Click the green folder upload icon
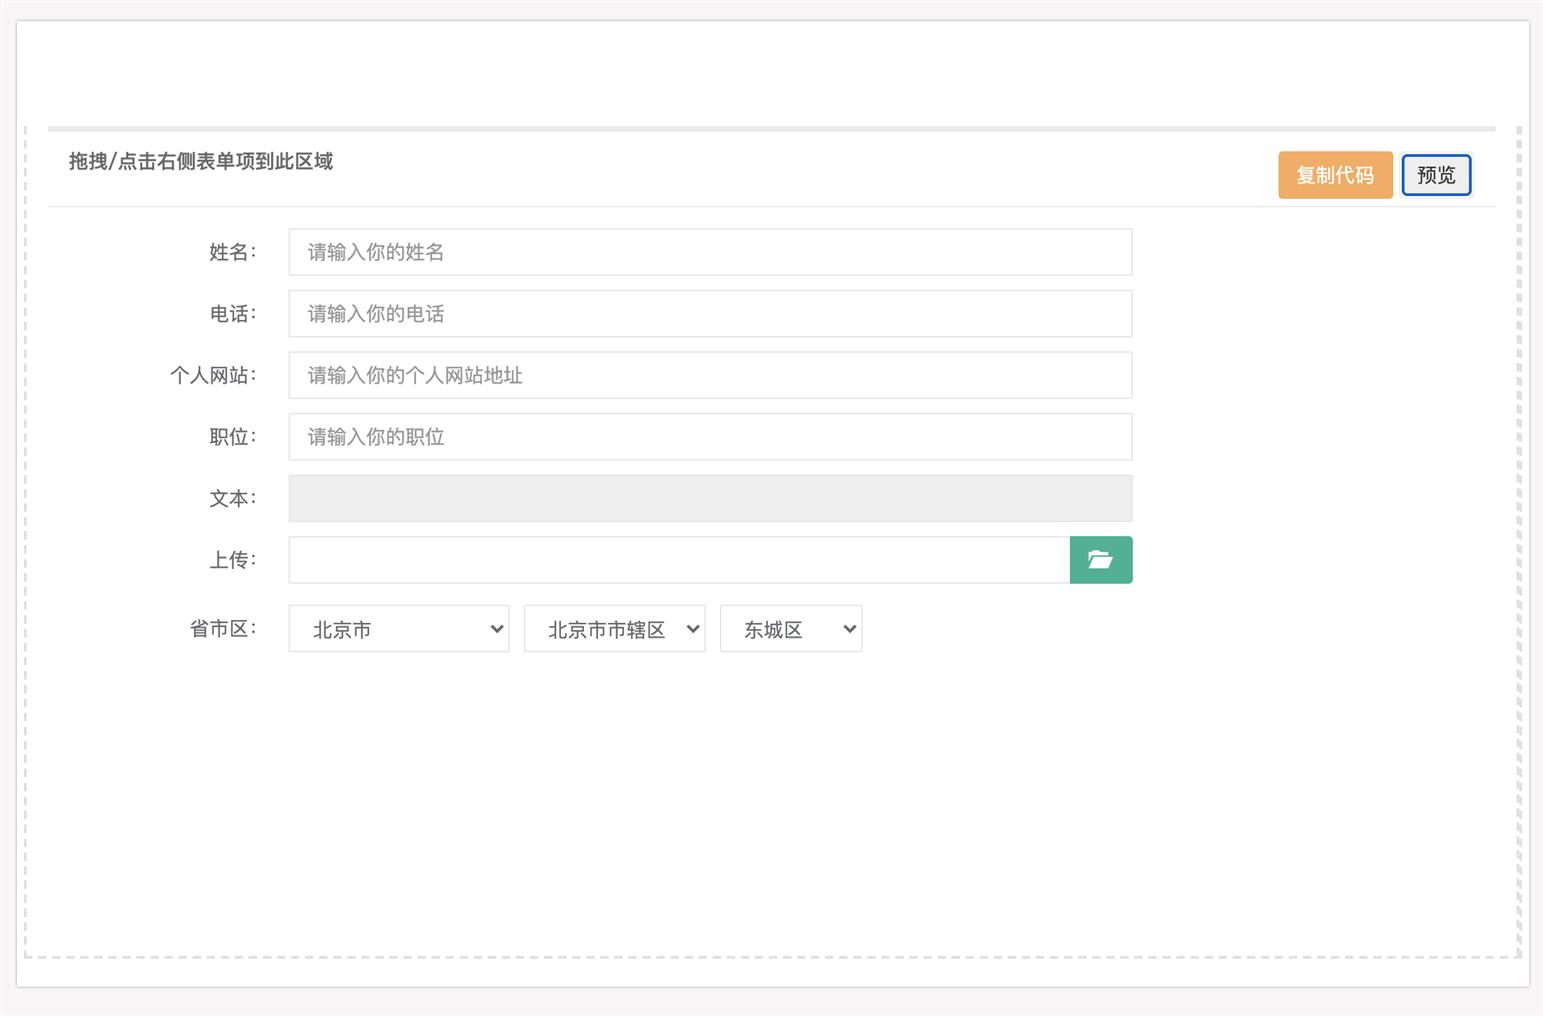Image resolution: width=1543 pixels, height=1016 pixels. tap(1100, 560)
